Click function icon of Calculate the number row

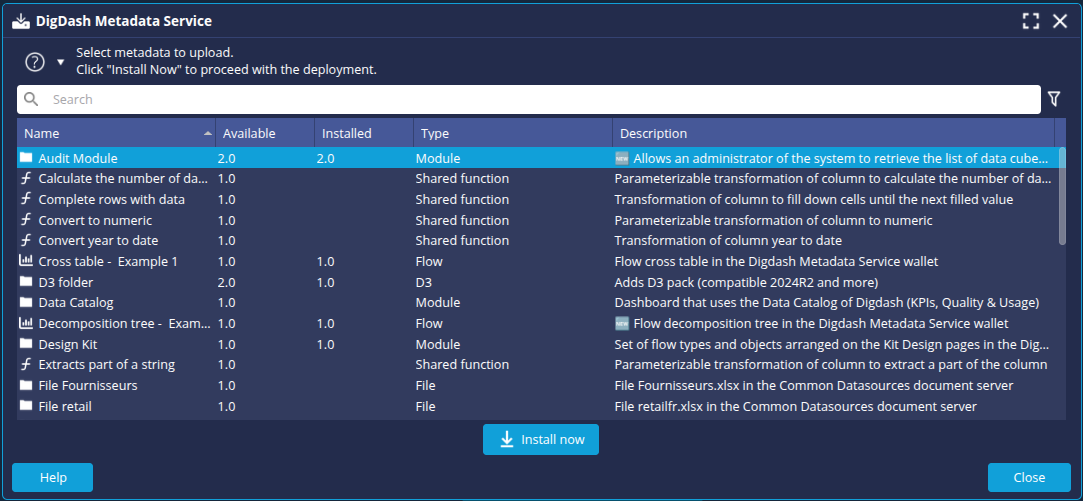click(26, 178)
